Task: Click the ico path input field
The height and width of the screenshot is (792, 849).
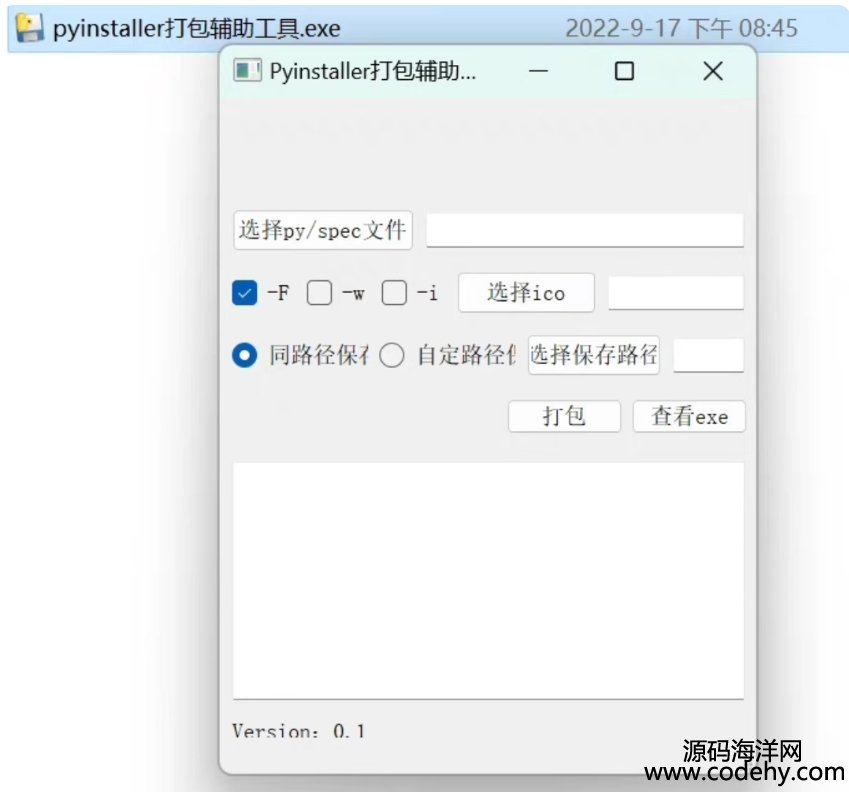Action: 676,293
